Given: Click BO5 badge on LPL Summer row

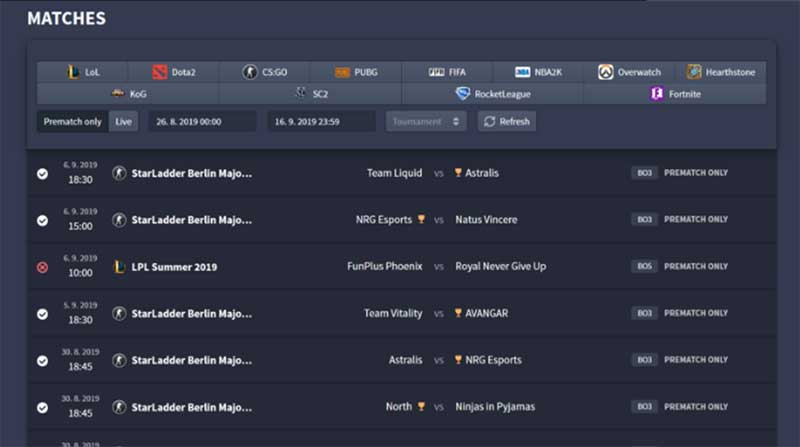Looking at the screenshot, I should tap(644, 266).
